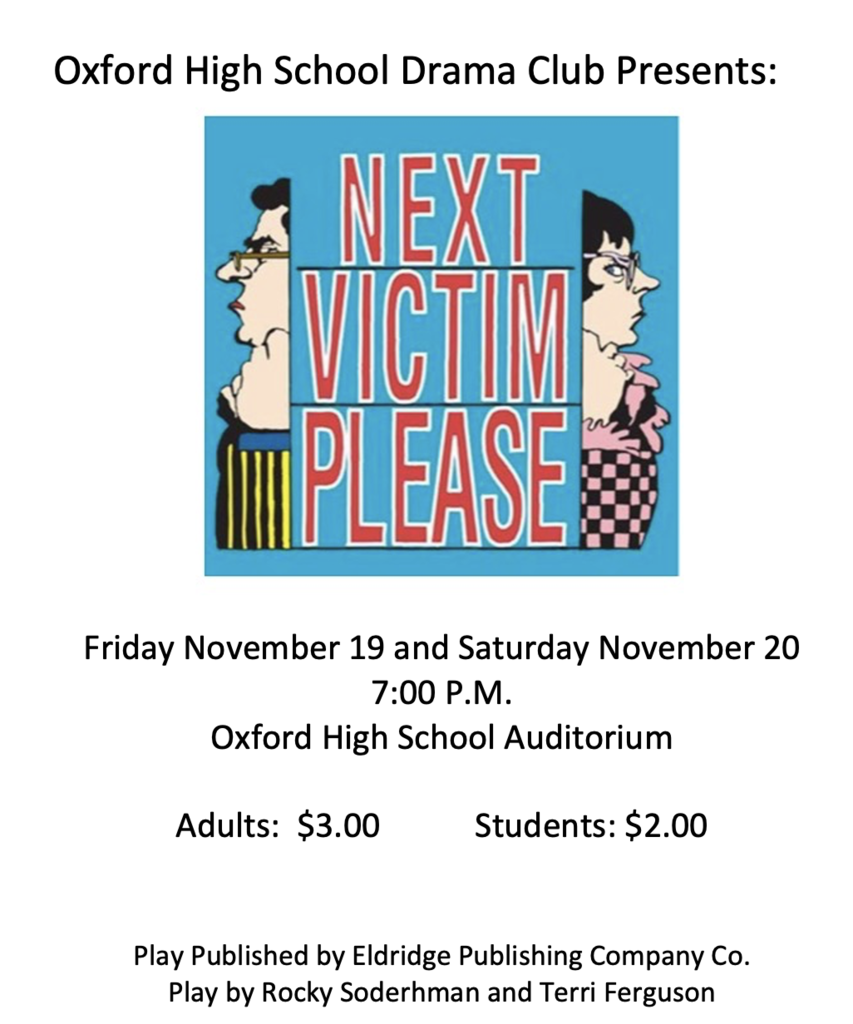853x1024 pixels.
Task: Click the red word VICTIM
Action: [x=435, y=335]
